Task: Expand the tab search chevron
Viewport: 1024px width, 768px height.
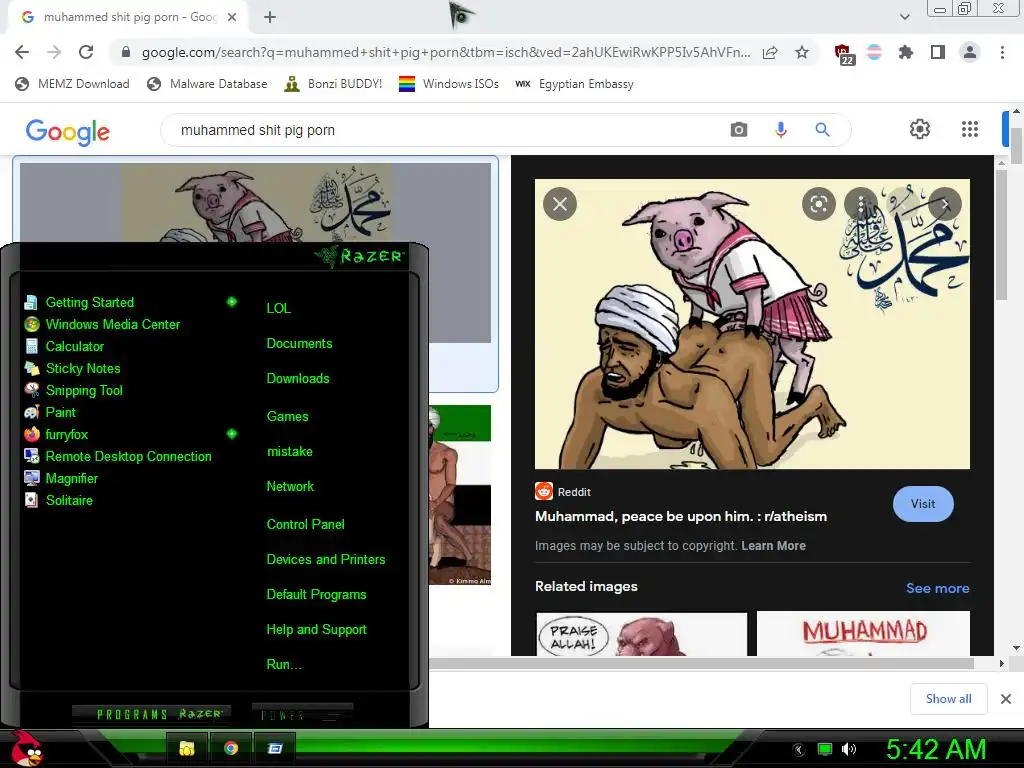Action: tap(904, 17)
